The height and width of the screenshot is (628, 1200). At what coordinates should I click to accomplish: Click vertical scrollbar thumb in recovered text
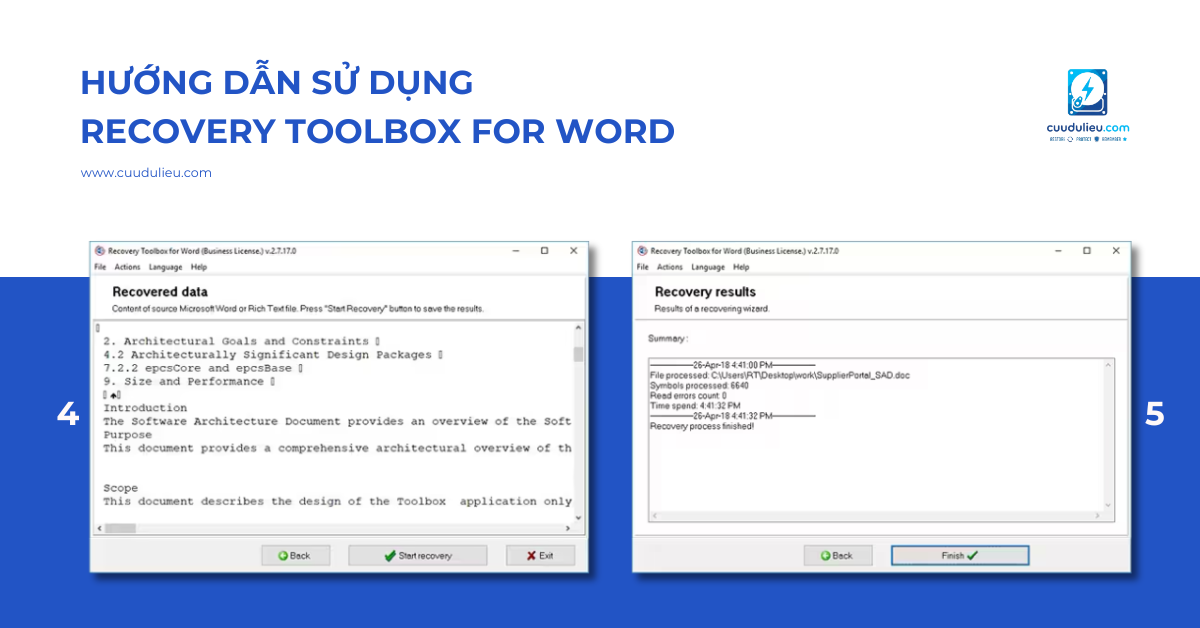(578, 353)
